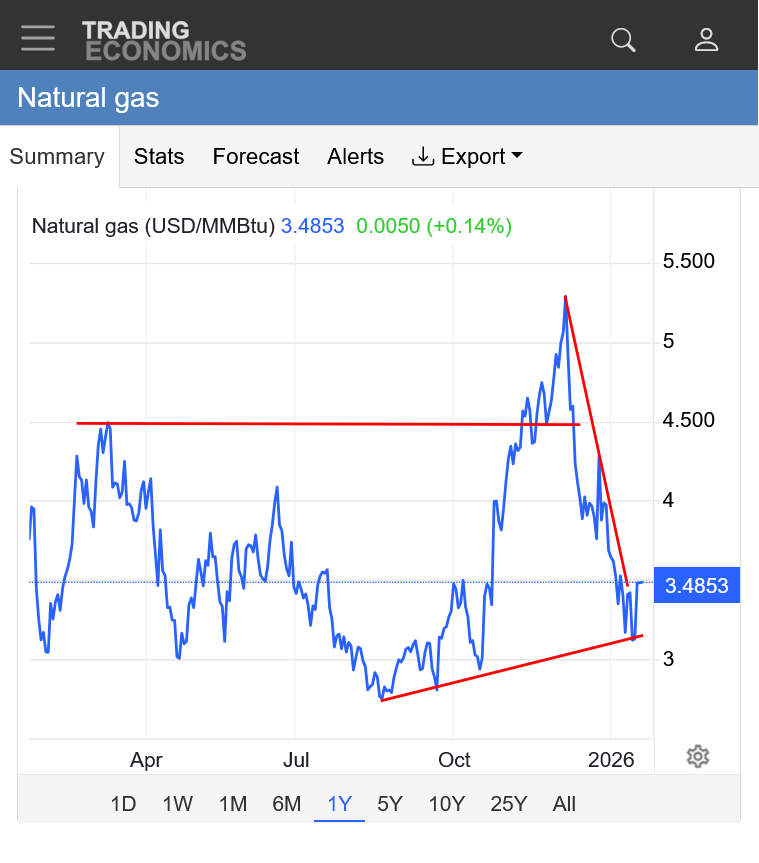Open the user account icon
Image resolution: width=759 pixels, height=863 pixels.
coord(707,39)
